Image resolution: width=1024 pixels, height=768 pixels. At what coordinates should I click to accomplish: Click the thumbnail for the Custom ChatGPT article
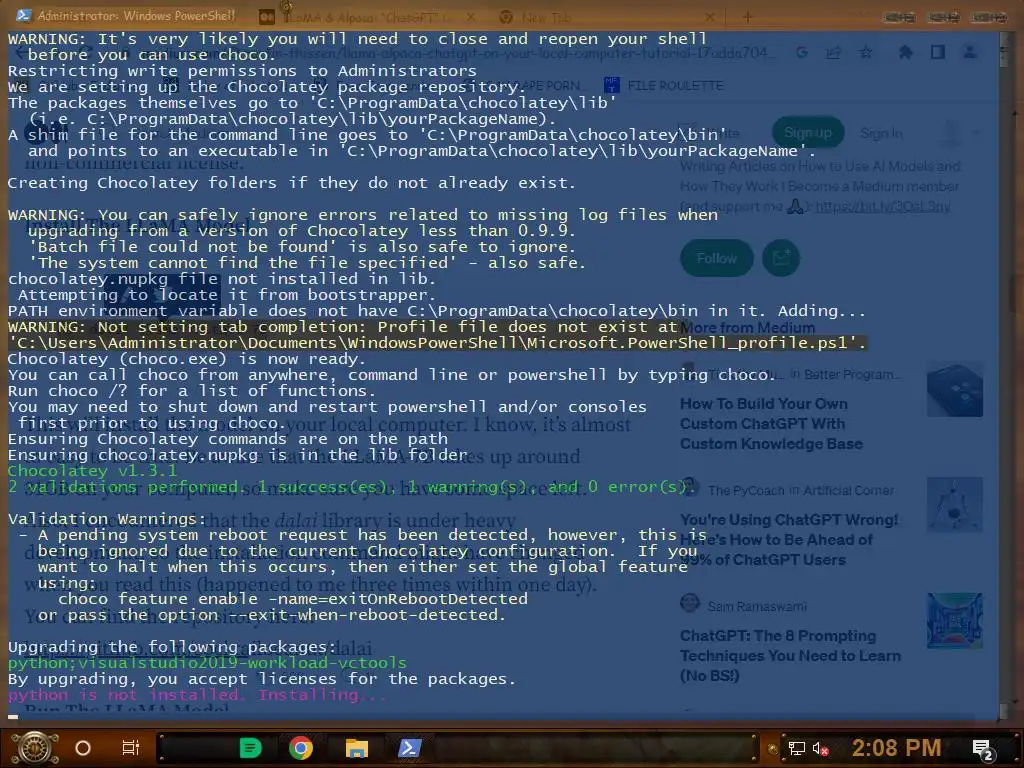[x=955, y=390]
